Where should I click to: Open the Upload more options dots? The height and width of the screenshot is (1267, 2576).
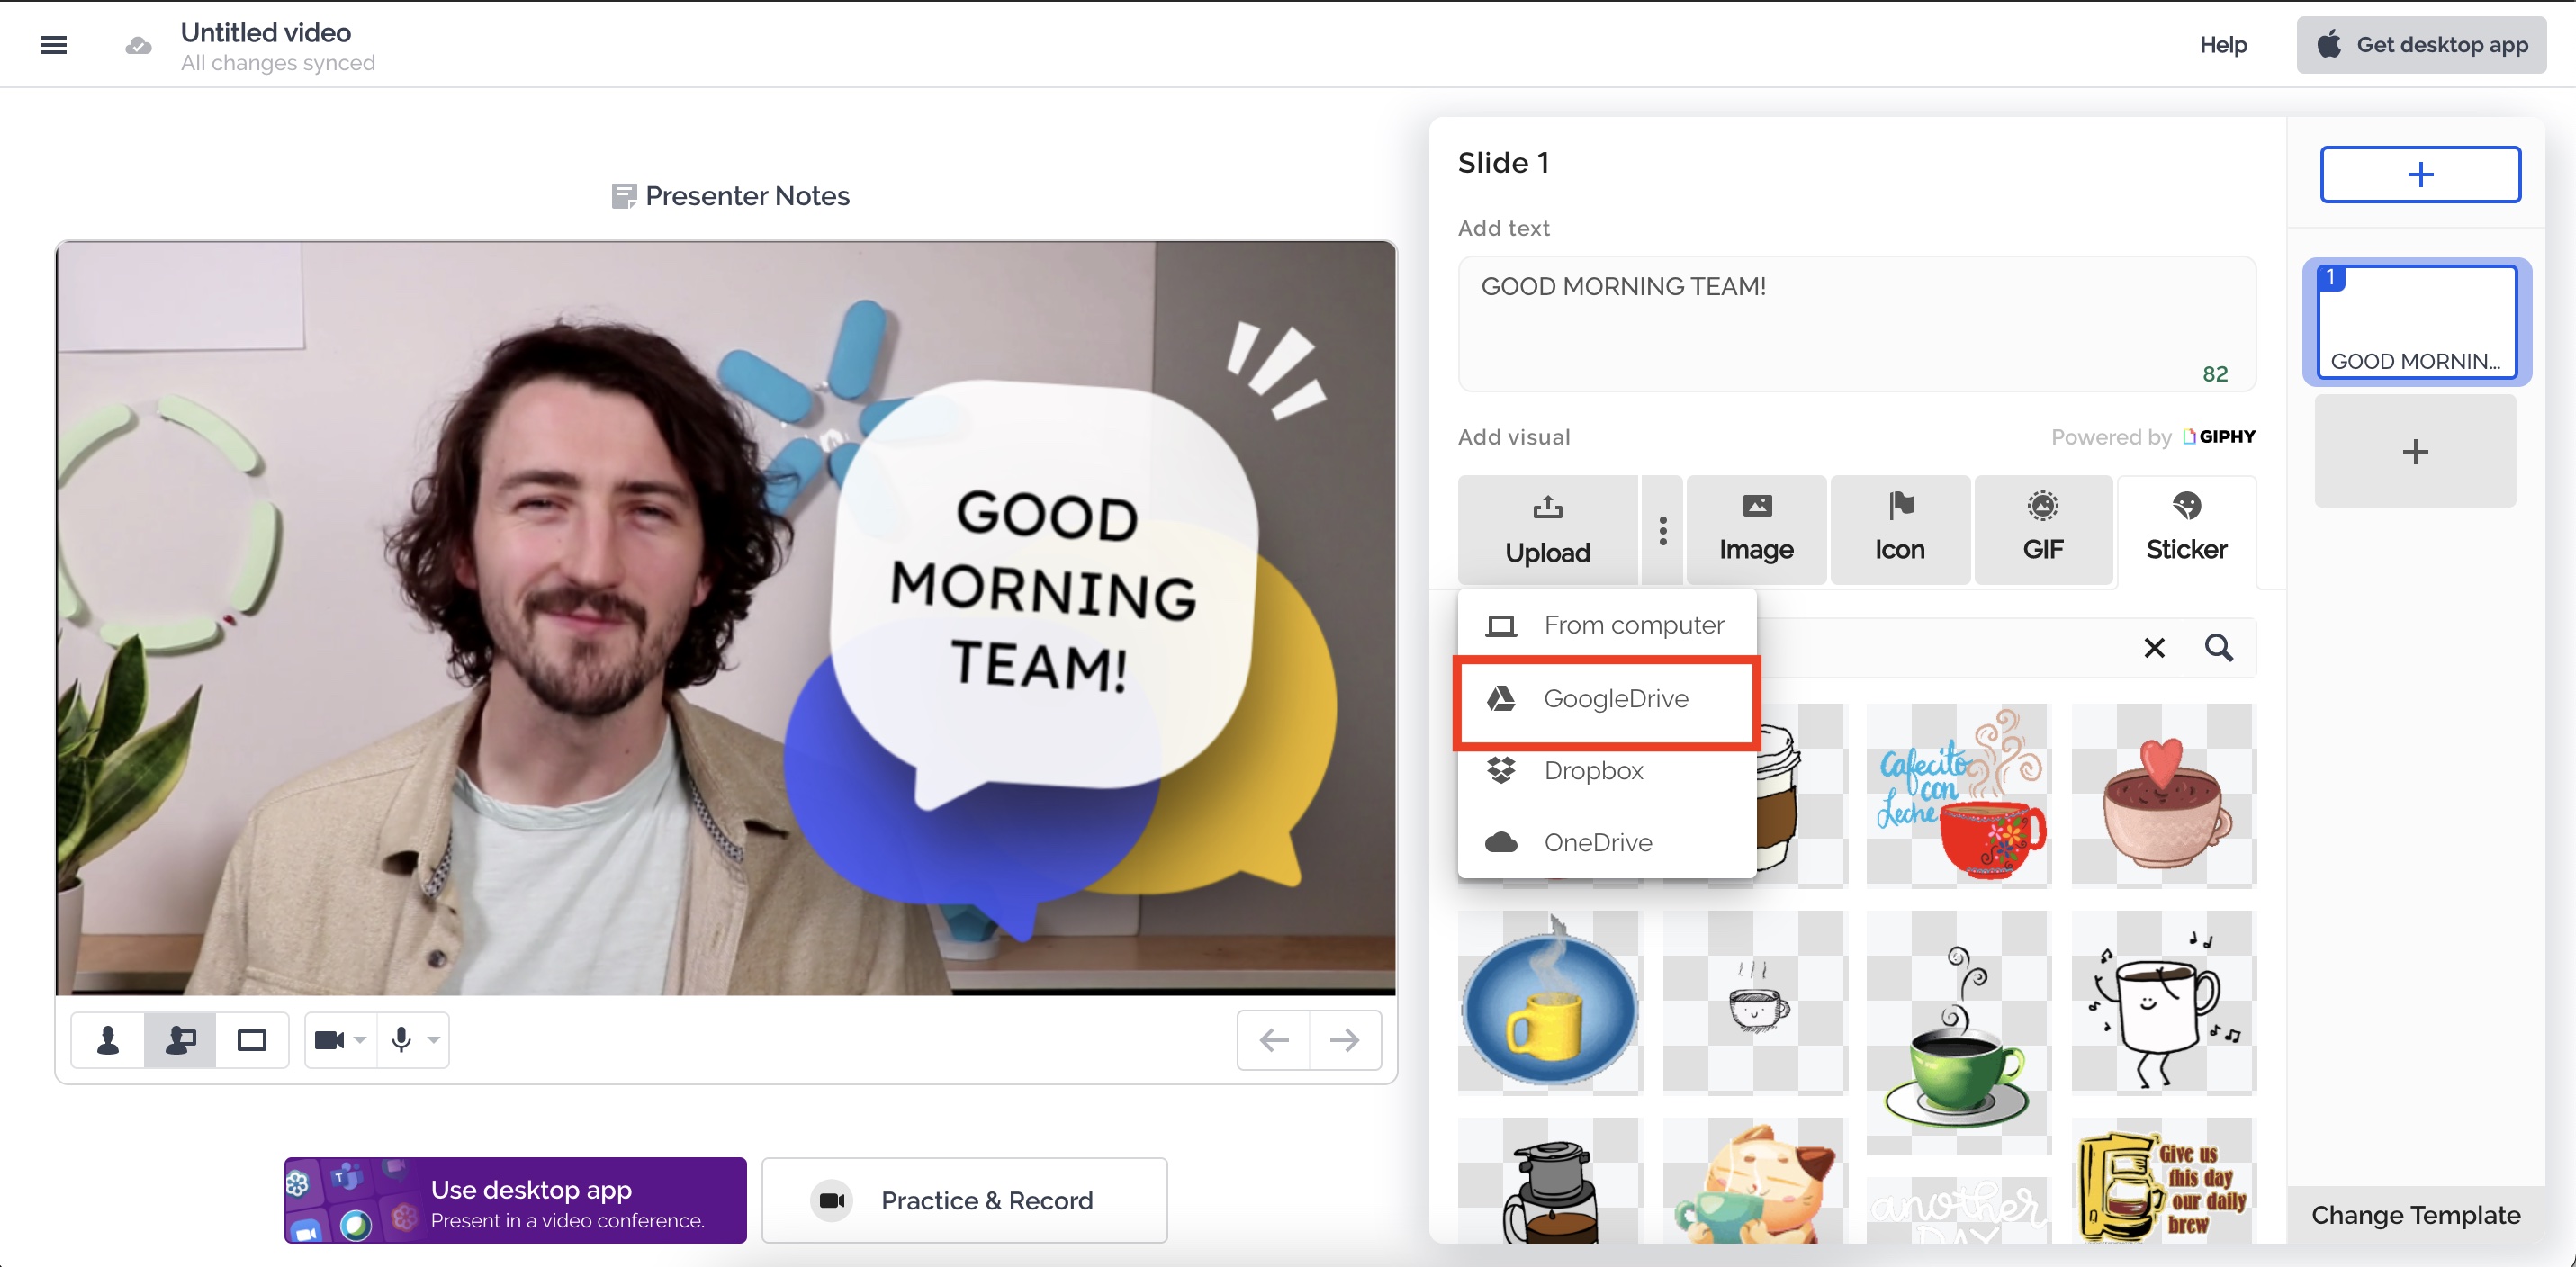tap(1662, 531)
